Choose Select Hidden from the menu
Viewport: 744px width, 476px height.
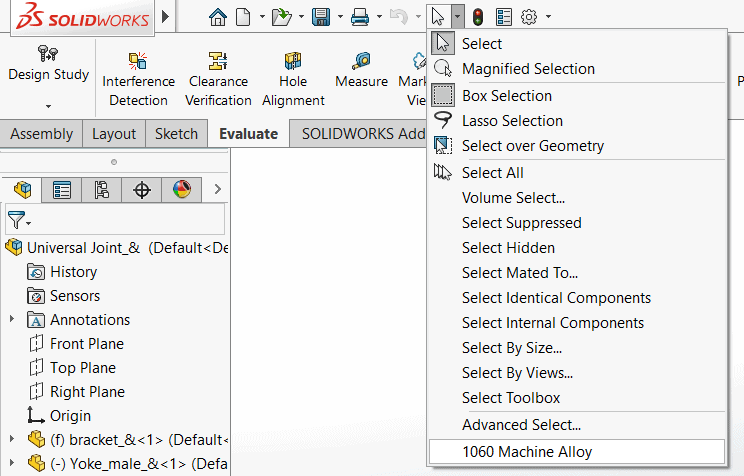pos(508,248)
